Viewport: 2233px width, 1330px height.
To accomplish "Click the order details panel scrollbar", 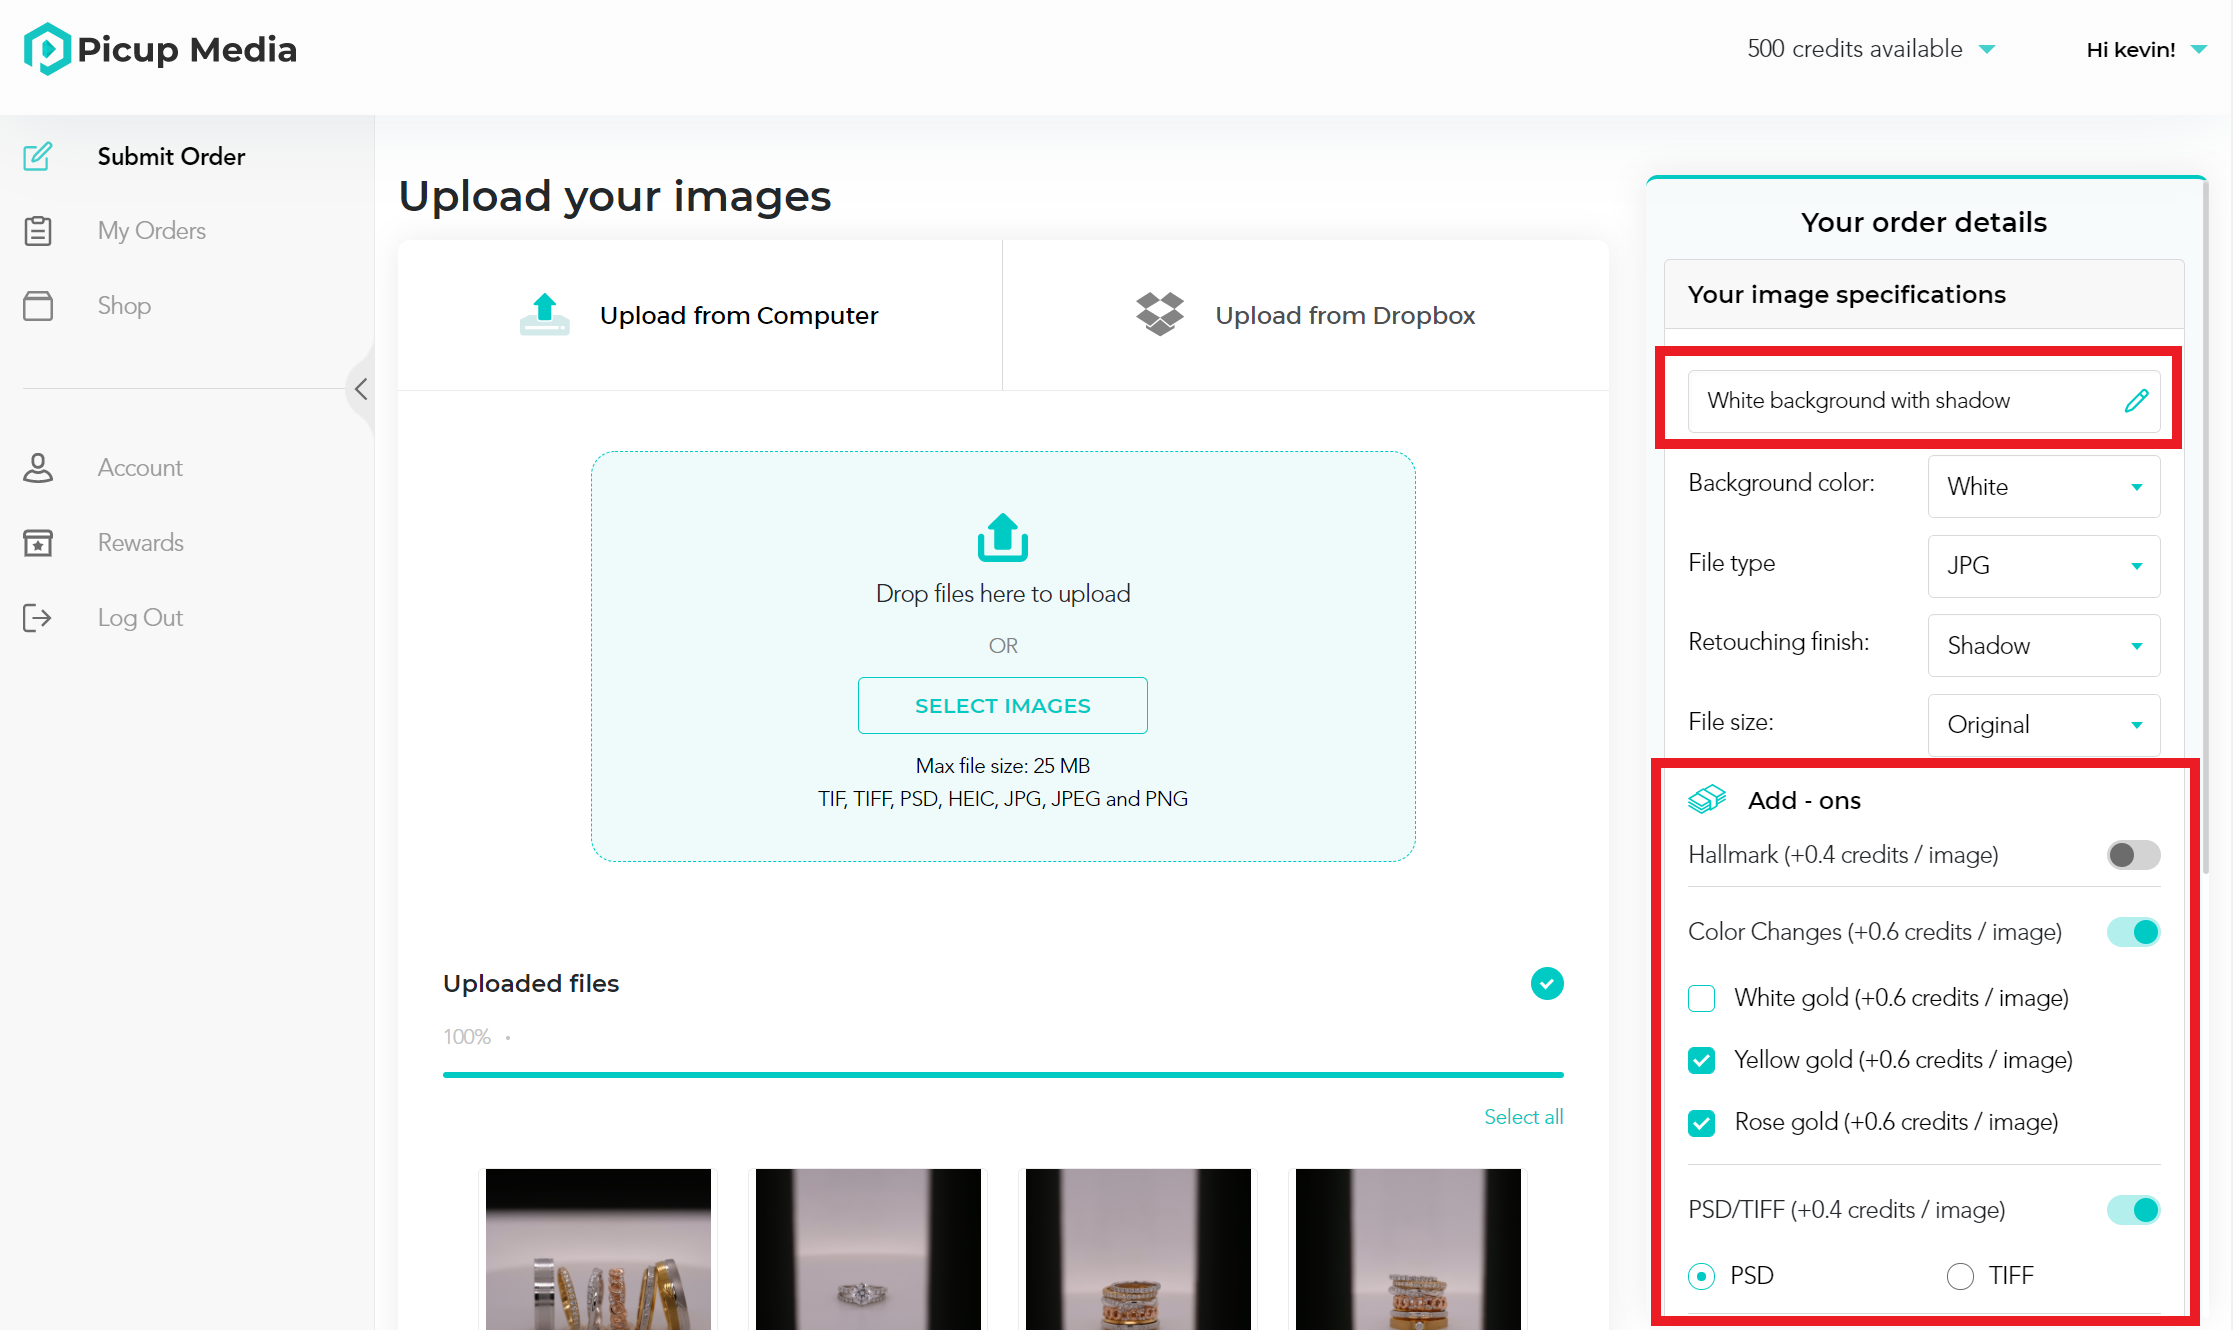I will [x=2205, y=525].
